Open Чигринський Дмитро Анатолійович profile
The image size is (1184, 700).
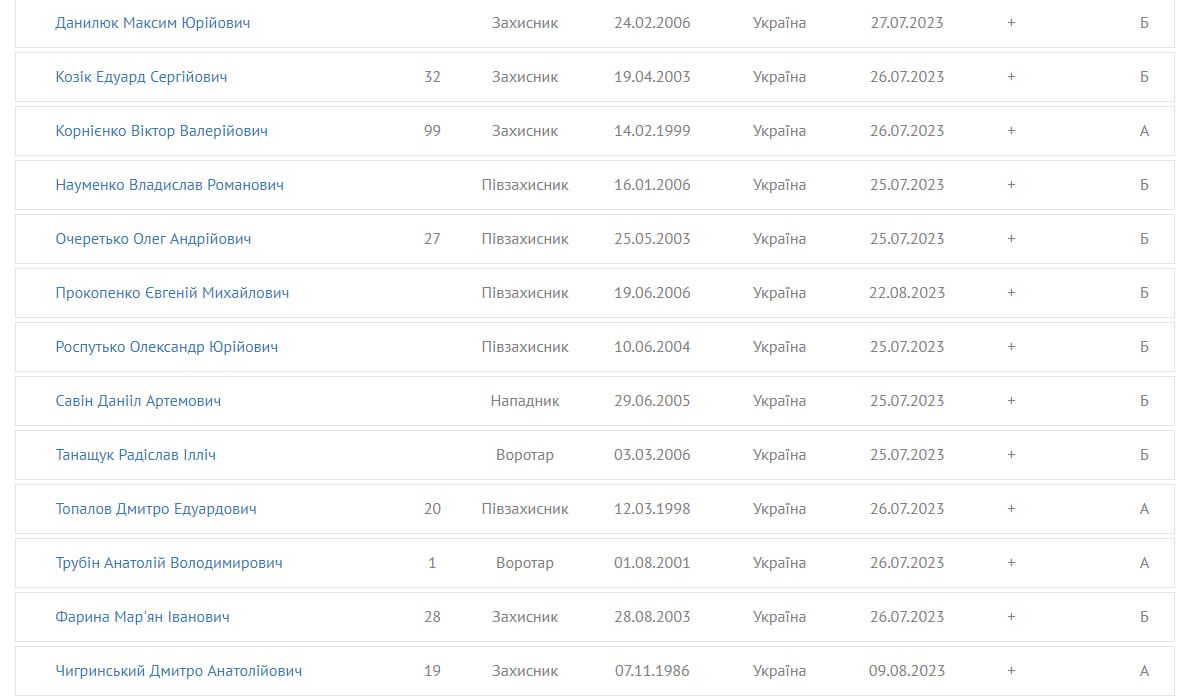(x=179, y=671)
